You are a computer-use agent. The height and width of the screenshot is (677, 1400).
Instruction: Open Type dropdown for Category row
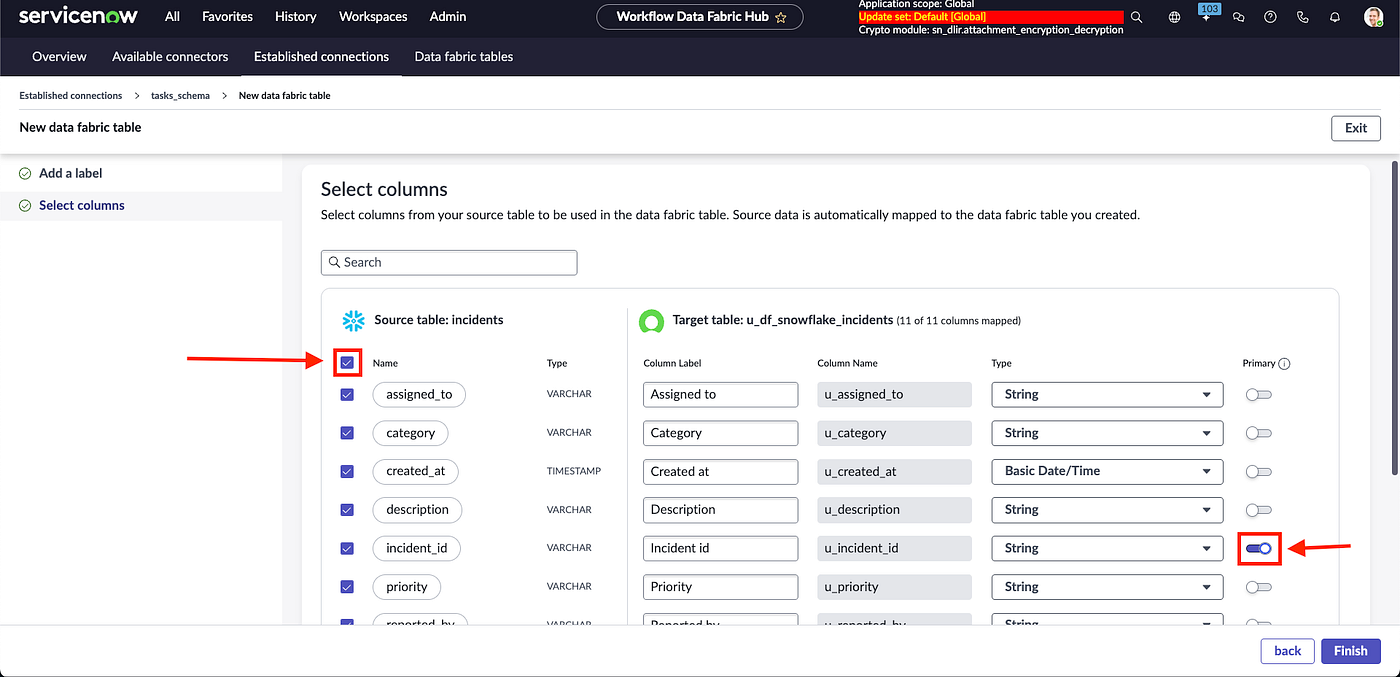pyautogui.click(x=1107, y=433)
